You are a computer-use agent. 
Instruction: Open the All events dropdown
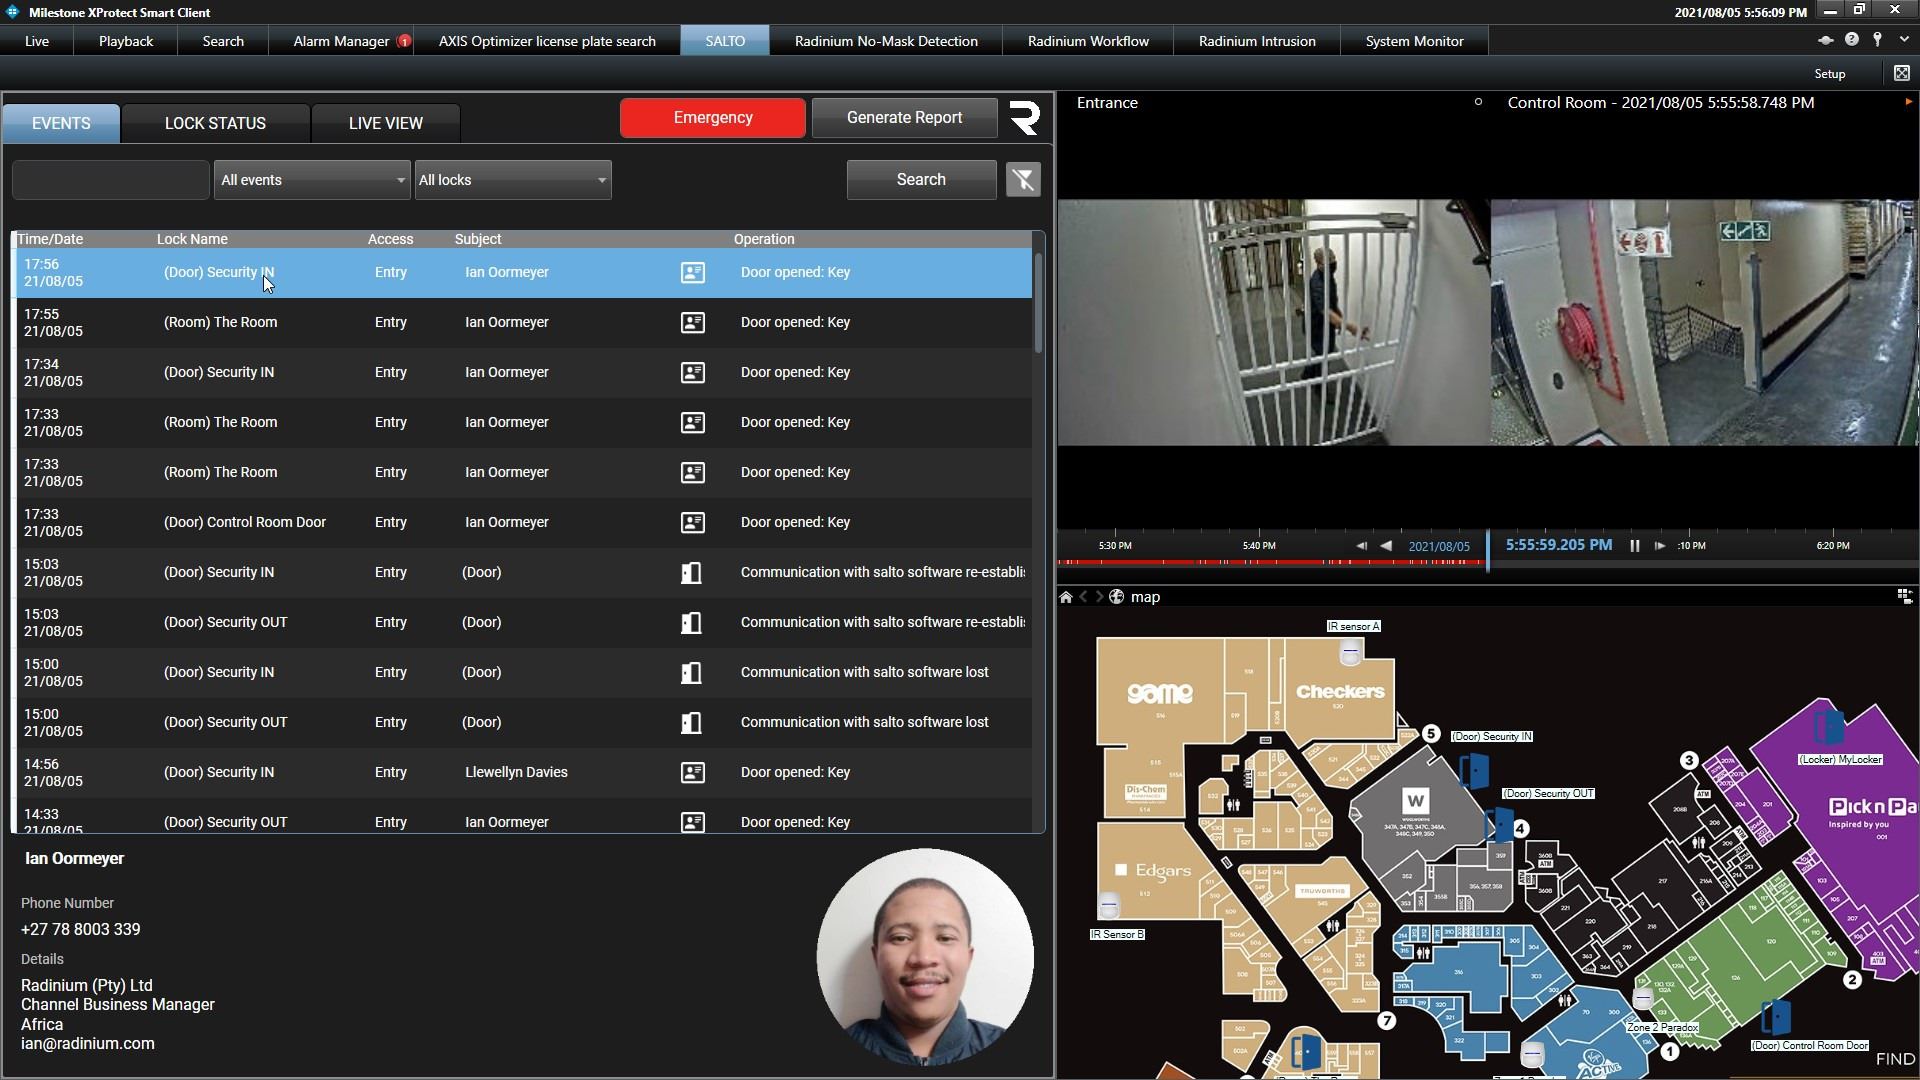coord(312,180)
